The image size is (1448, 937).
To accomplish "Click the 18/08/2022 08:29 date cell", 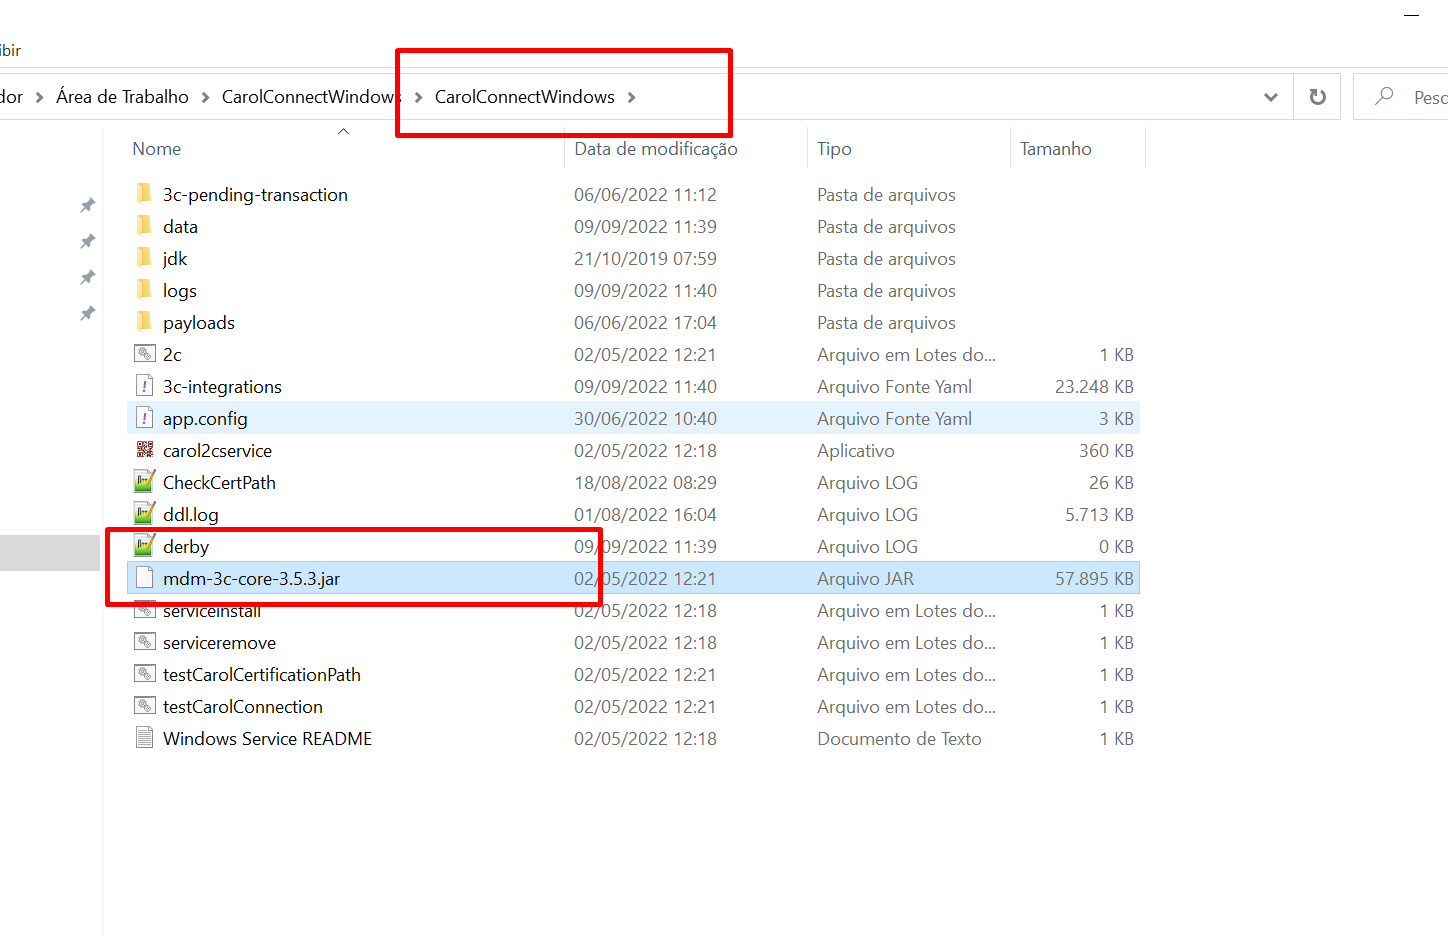I will click(645, 483).
